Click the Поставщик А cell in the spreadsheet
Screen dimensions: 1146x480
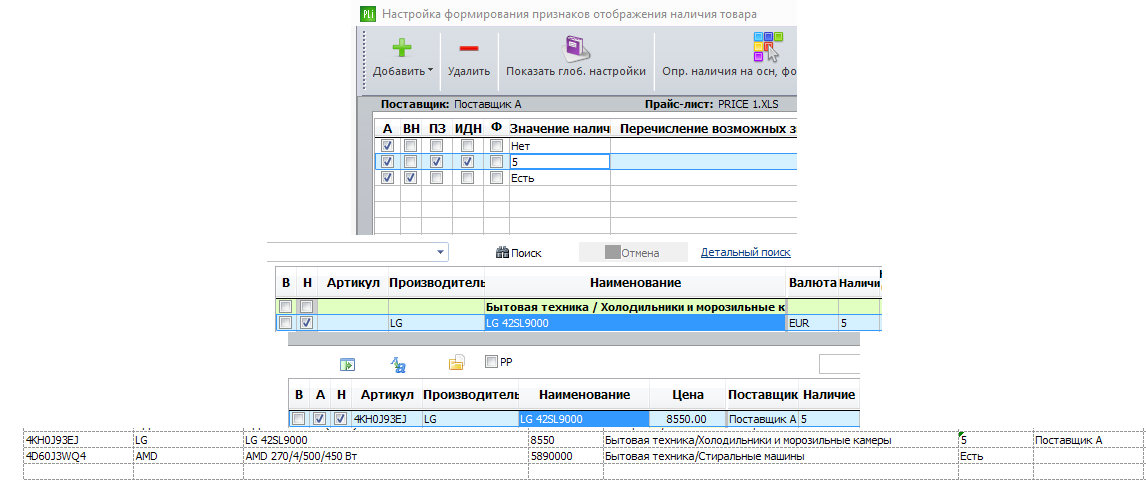point(1087,441)
